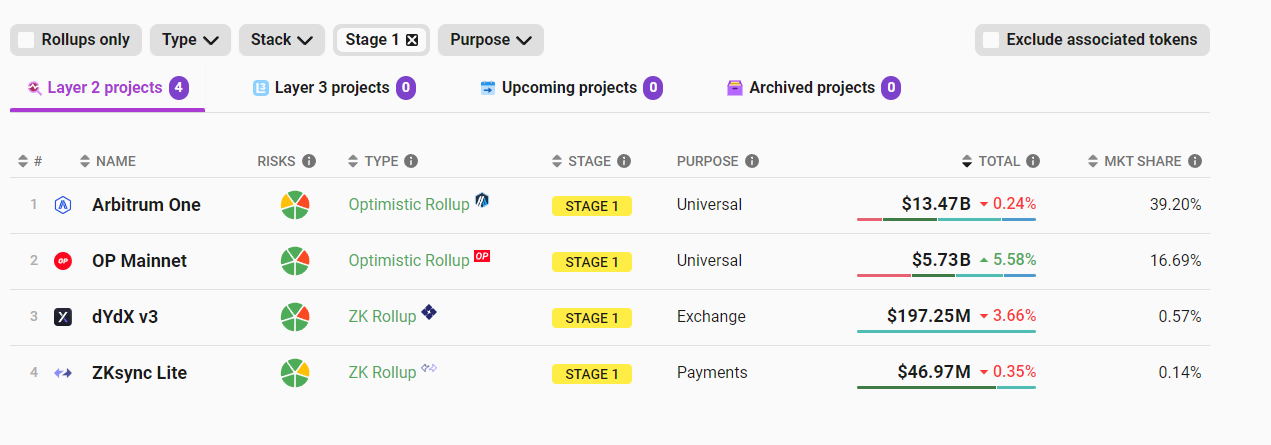Click the Arbitrum One TVL breakdown bar

pyautogui.click(x=946, y=219)
